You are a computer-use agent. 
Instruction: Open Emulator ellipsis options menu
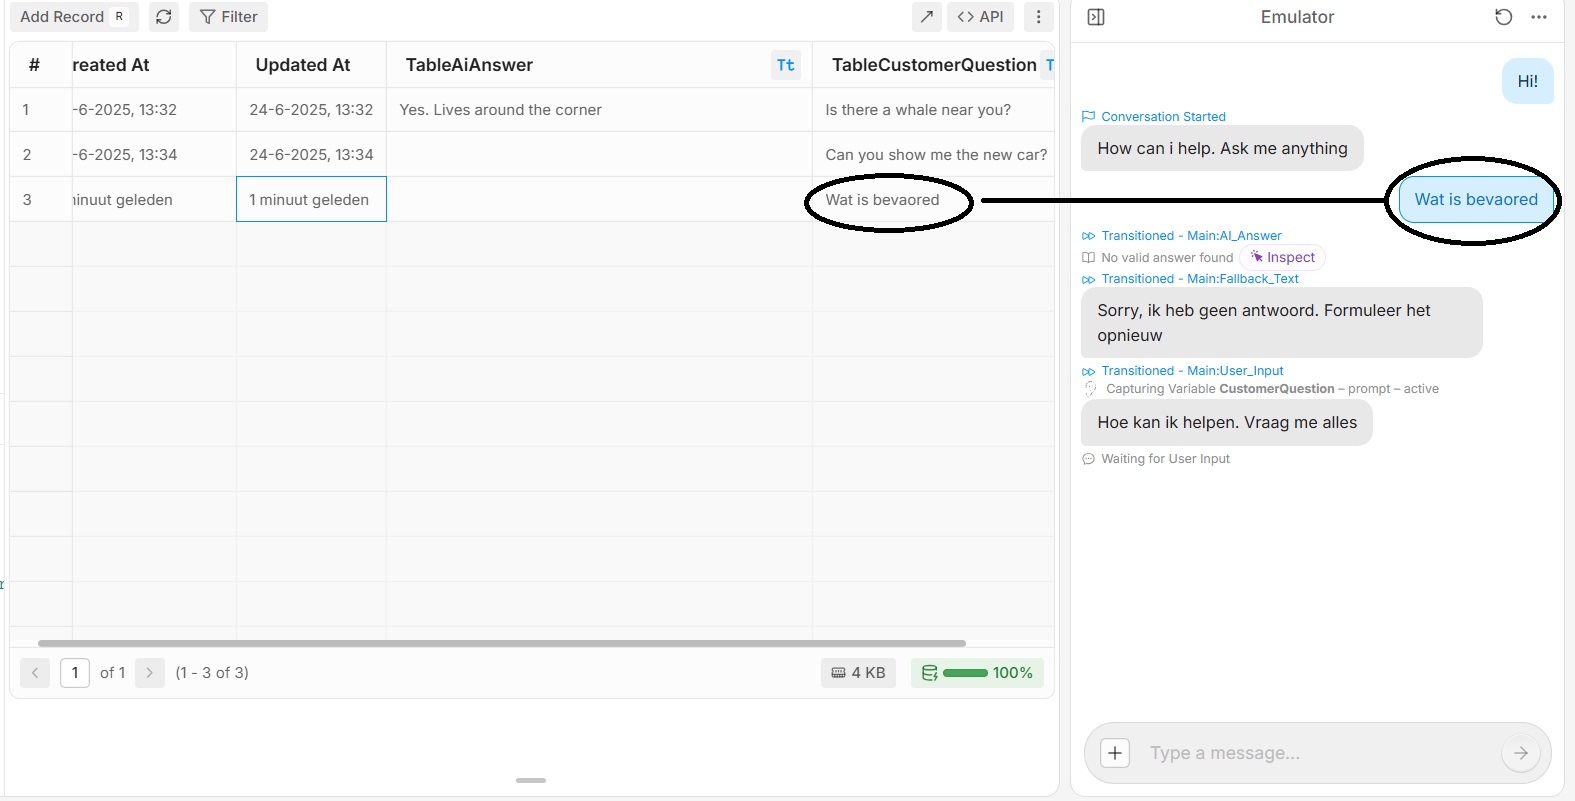[x=1539, y=17]
